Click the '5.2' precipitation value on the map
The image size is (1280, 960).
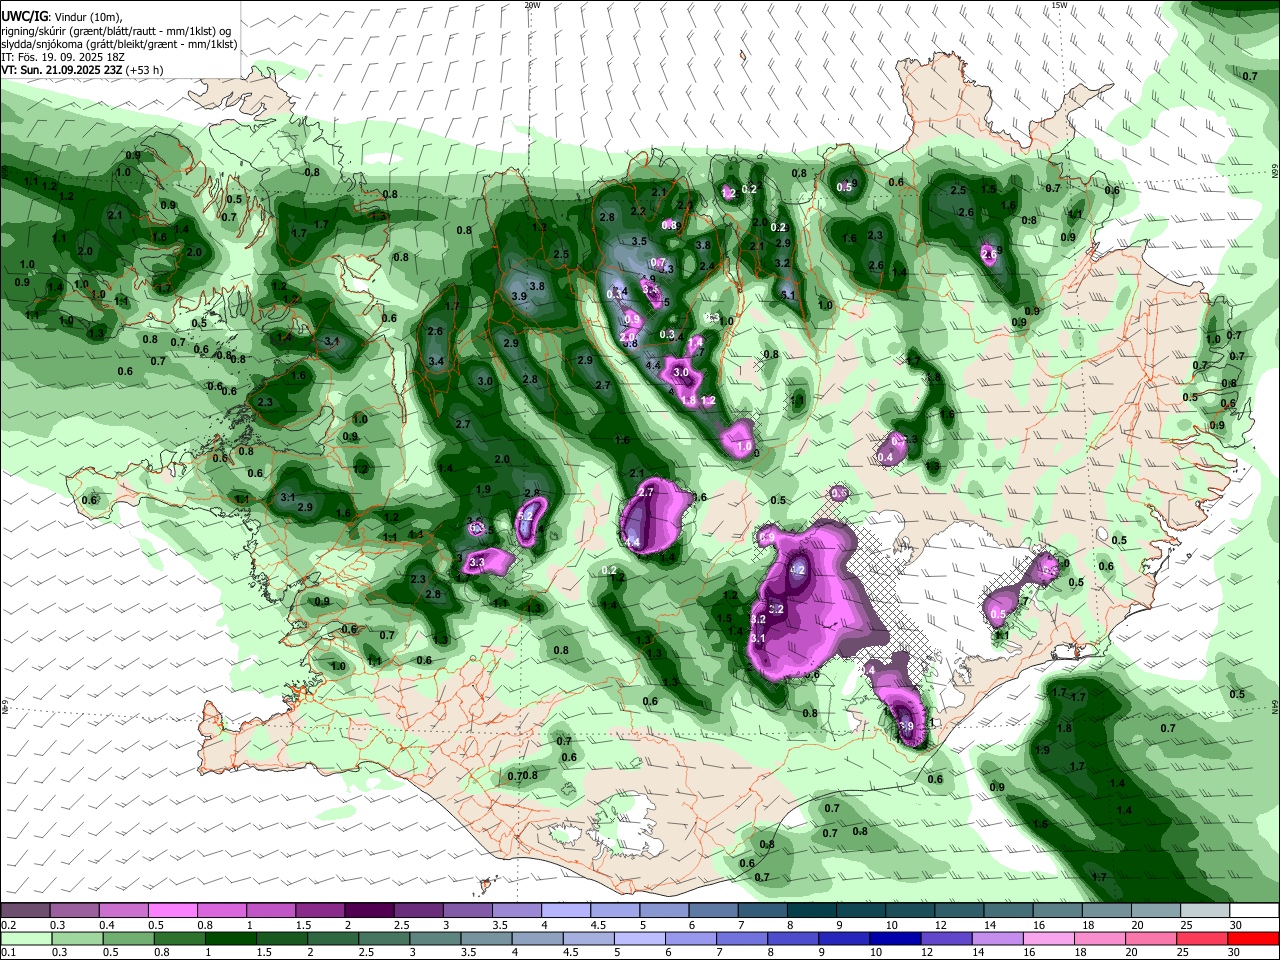tap(526, 514)
